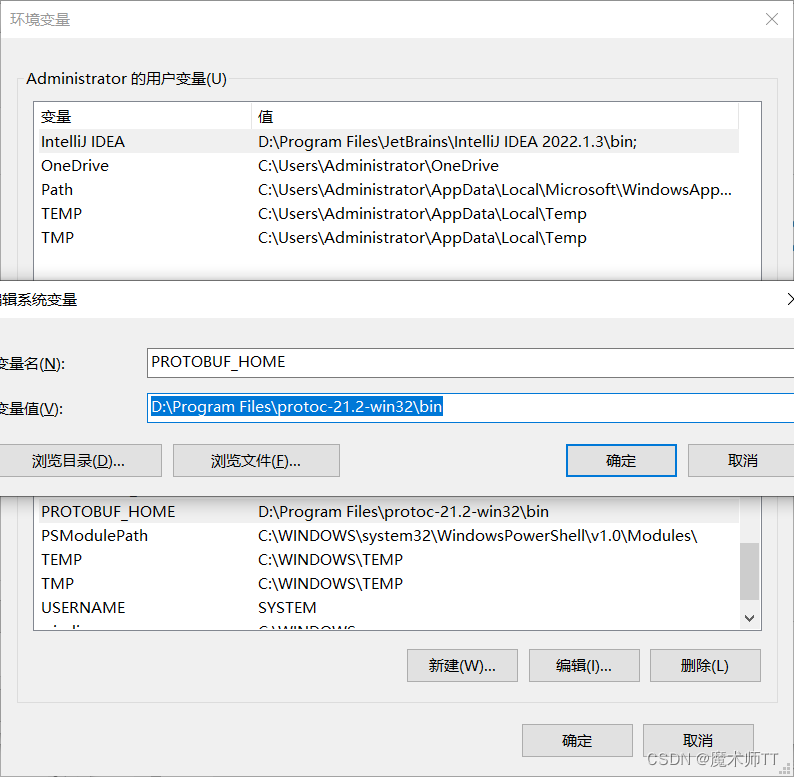Select user TEMP variable with AppData path
794x777 pixels.
[389, 213]
